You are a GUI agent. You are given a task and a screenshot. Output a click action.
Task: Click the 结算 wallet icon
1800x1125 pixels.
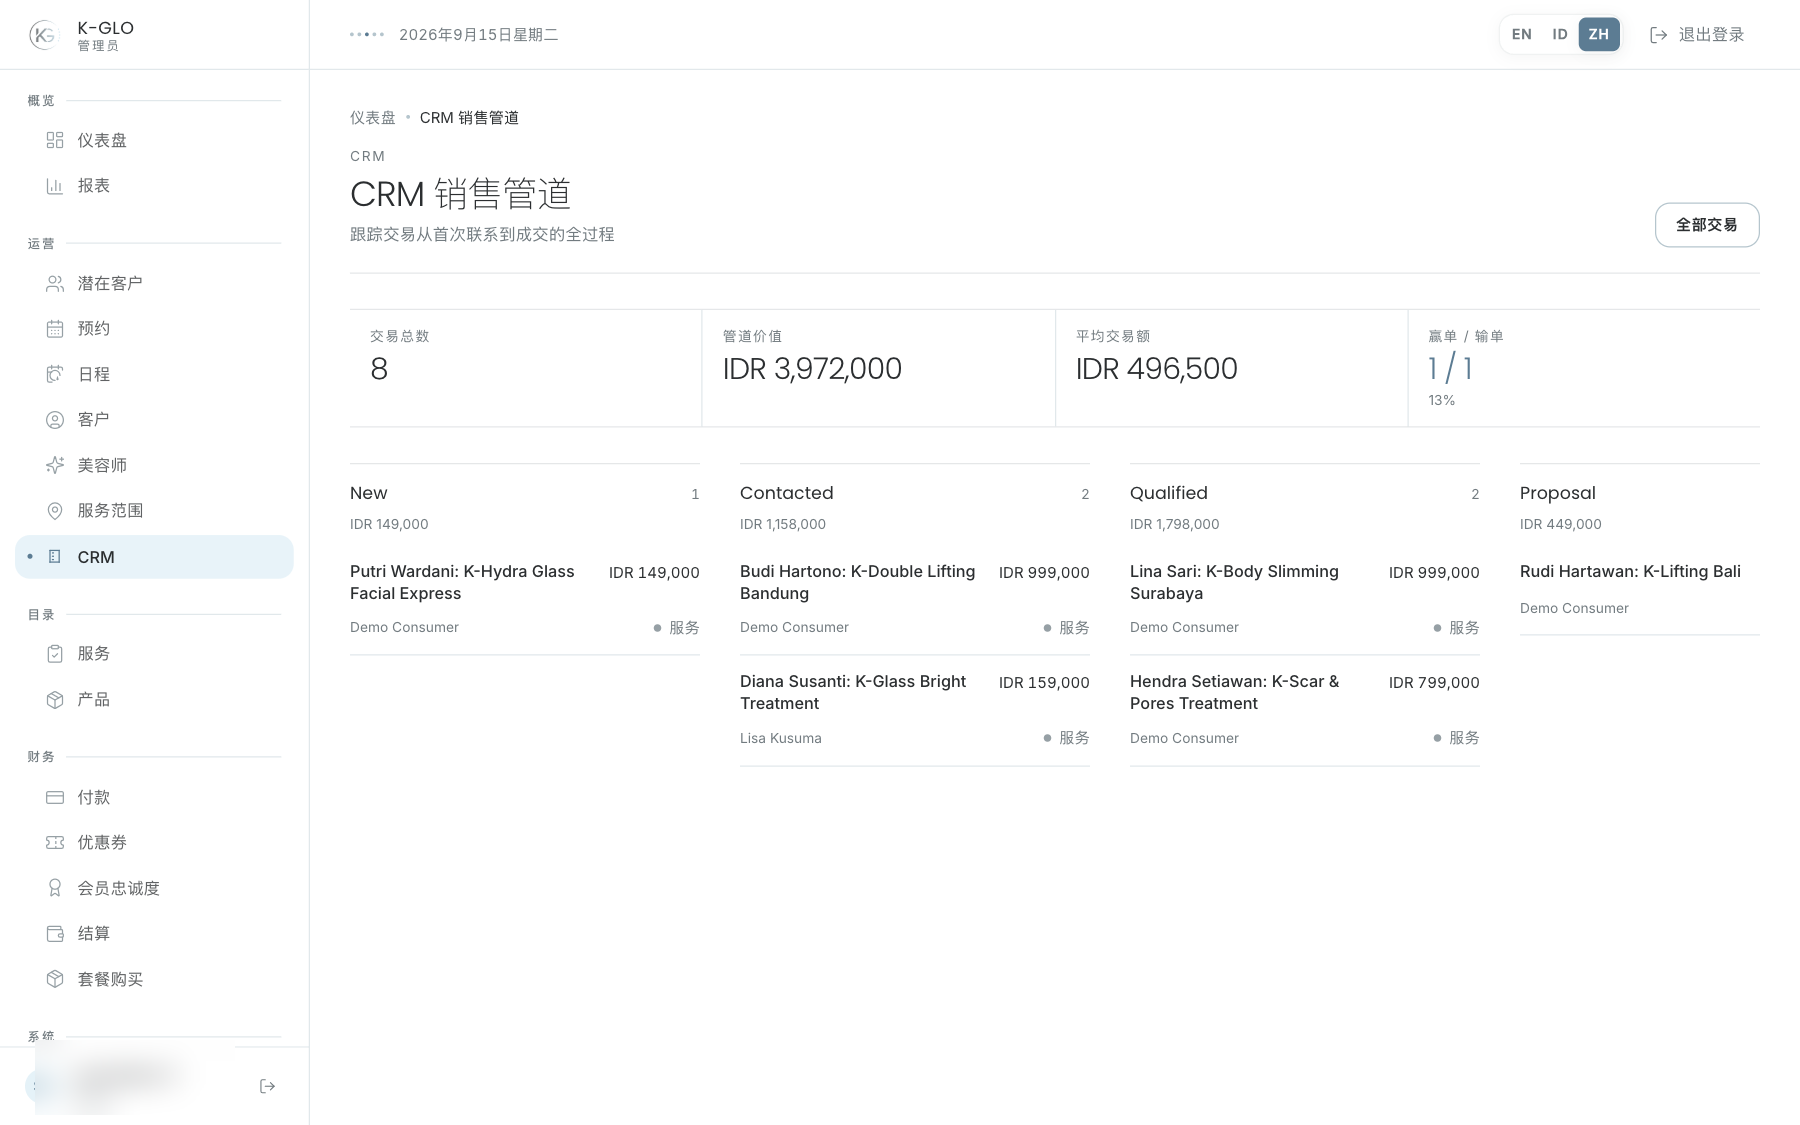tap(55, 934)
